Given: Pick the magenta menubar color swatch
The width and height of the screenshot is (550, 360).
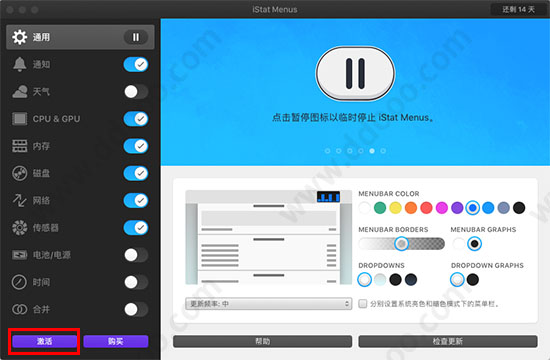Looking at the screenshot, I should click(442, 208).
